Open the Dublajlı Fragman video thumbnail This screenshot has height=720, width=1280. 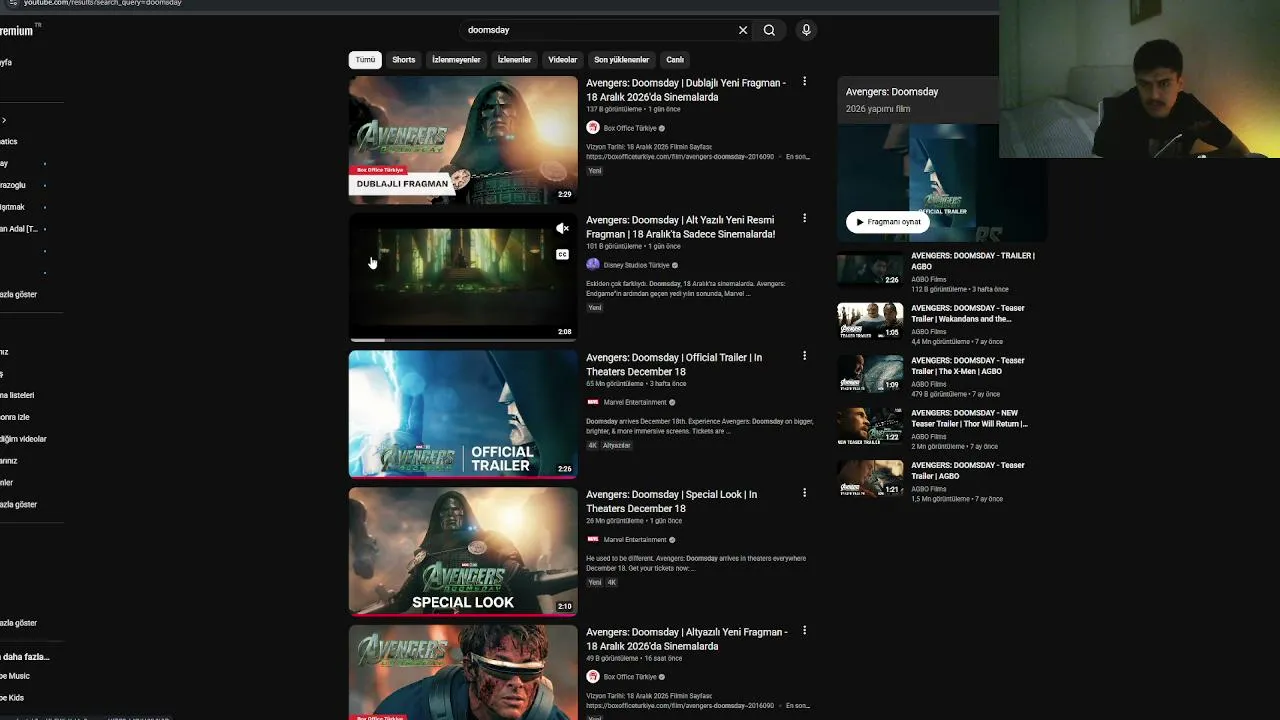click(x=463, y=140)
